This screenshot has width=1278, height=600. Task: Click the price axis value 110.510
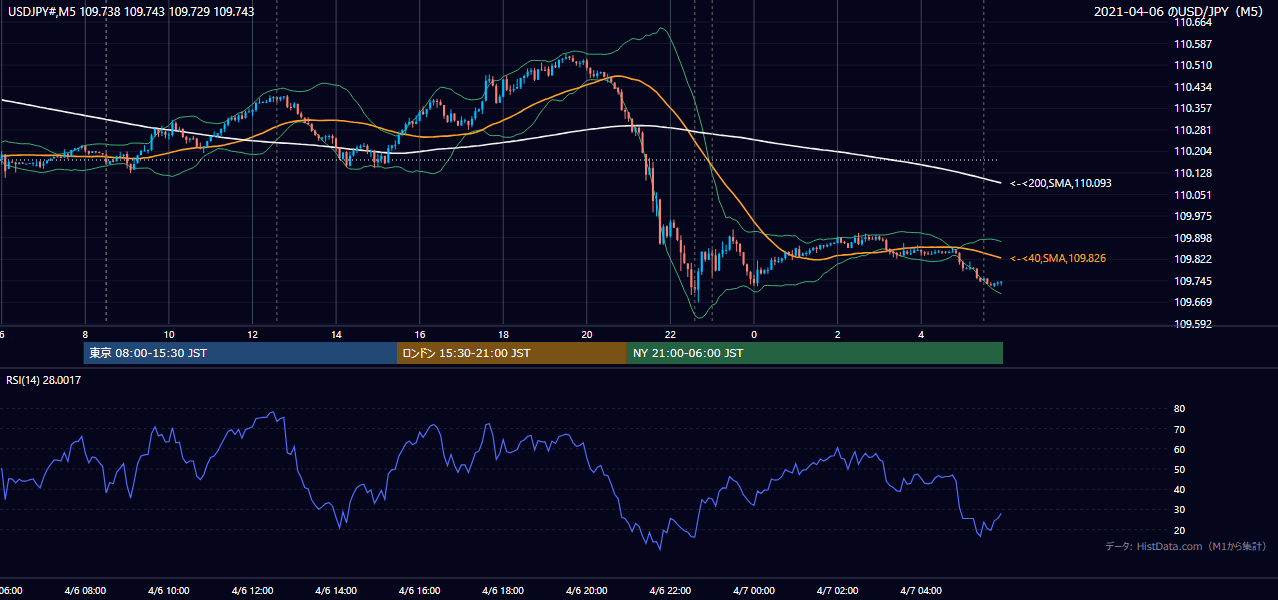1194,66
